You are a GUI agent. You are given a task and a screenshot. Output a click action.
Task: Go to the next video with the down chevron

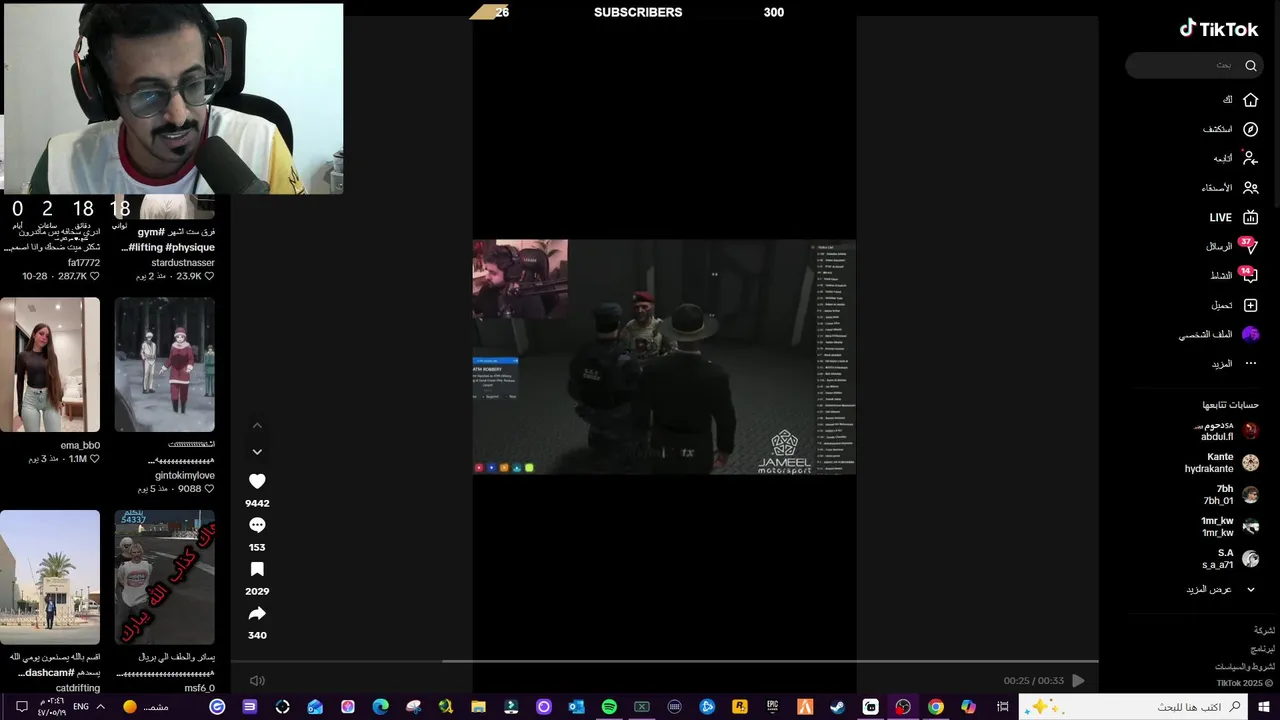point(257,452)
